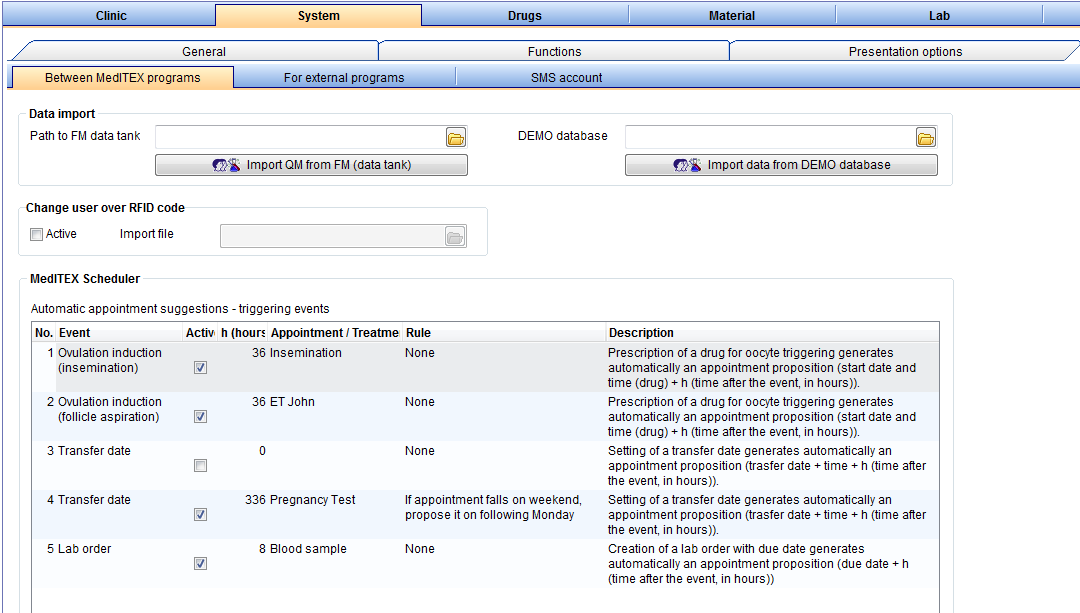Image resolution: width=1080 pixels, height=613 pixels.
Task: Check Active for row 3 Transfer date
Action: (x=200, y=466)
